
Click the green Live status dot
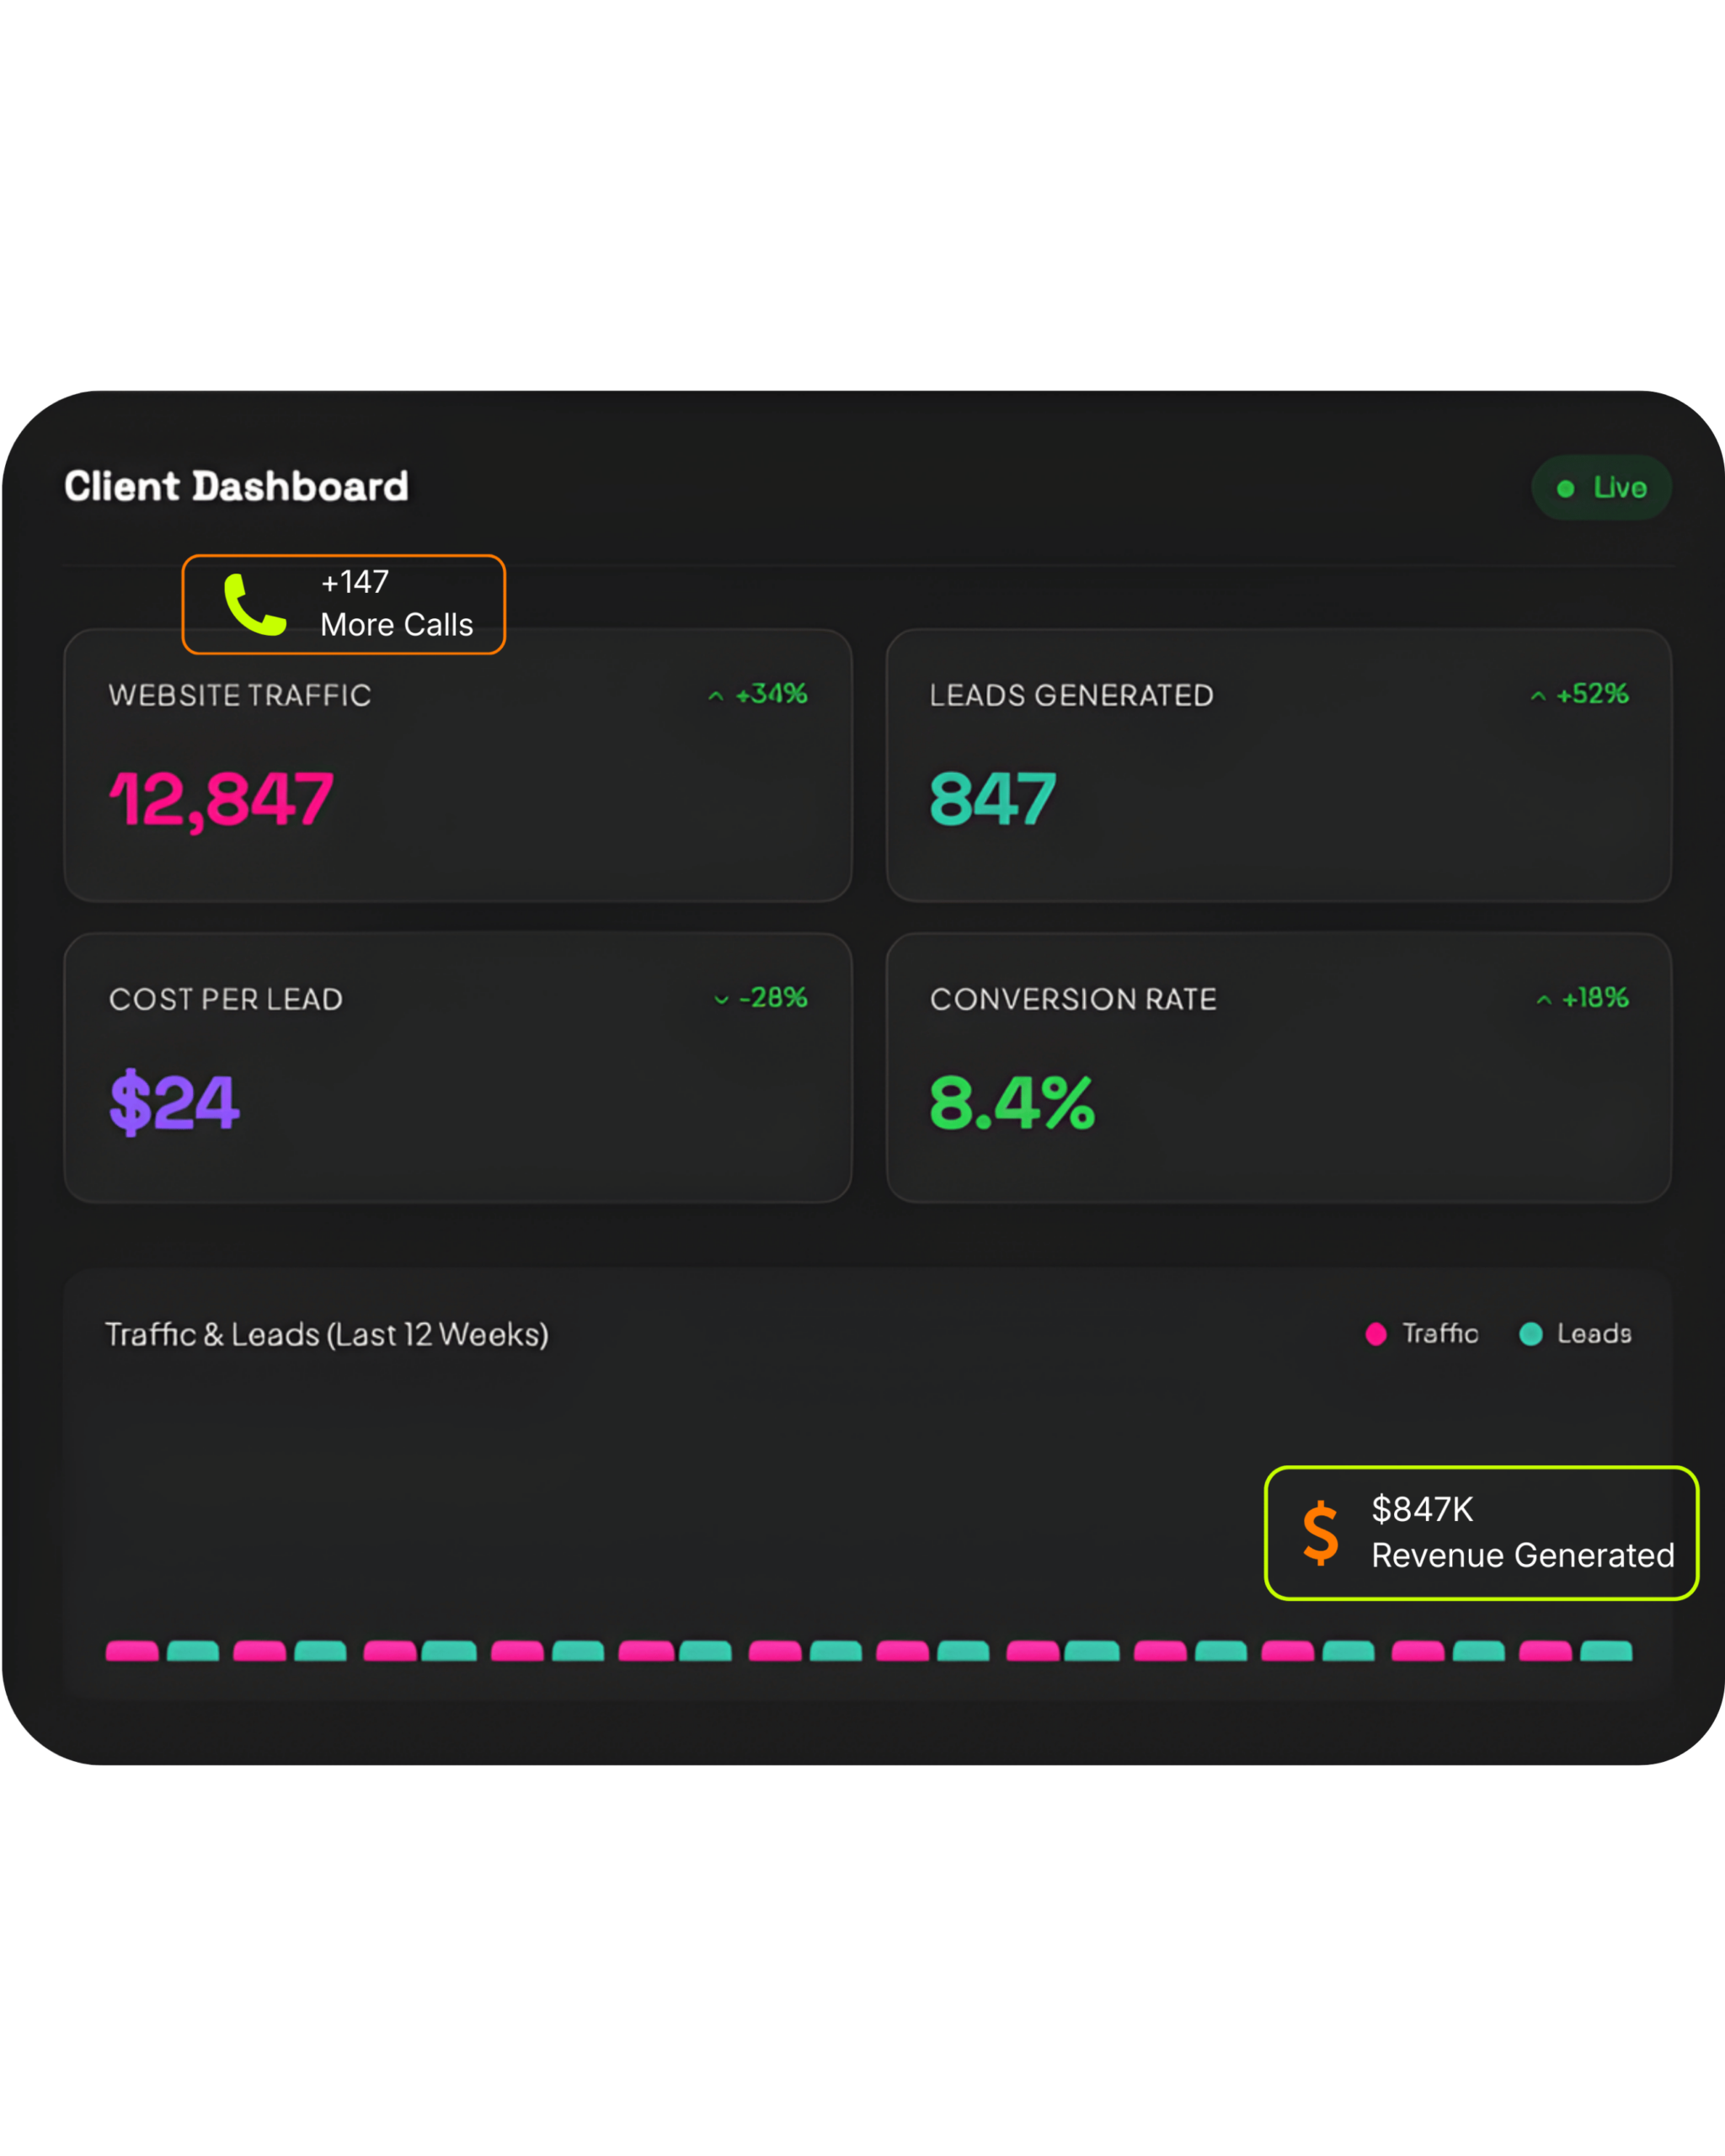click(1565, 488)
